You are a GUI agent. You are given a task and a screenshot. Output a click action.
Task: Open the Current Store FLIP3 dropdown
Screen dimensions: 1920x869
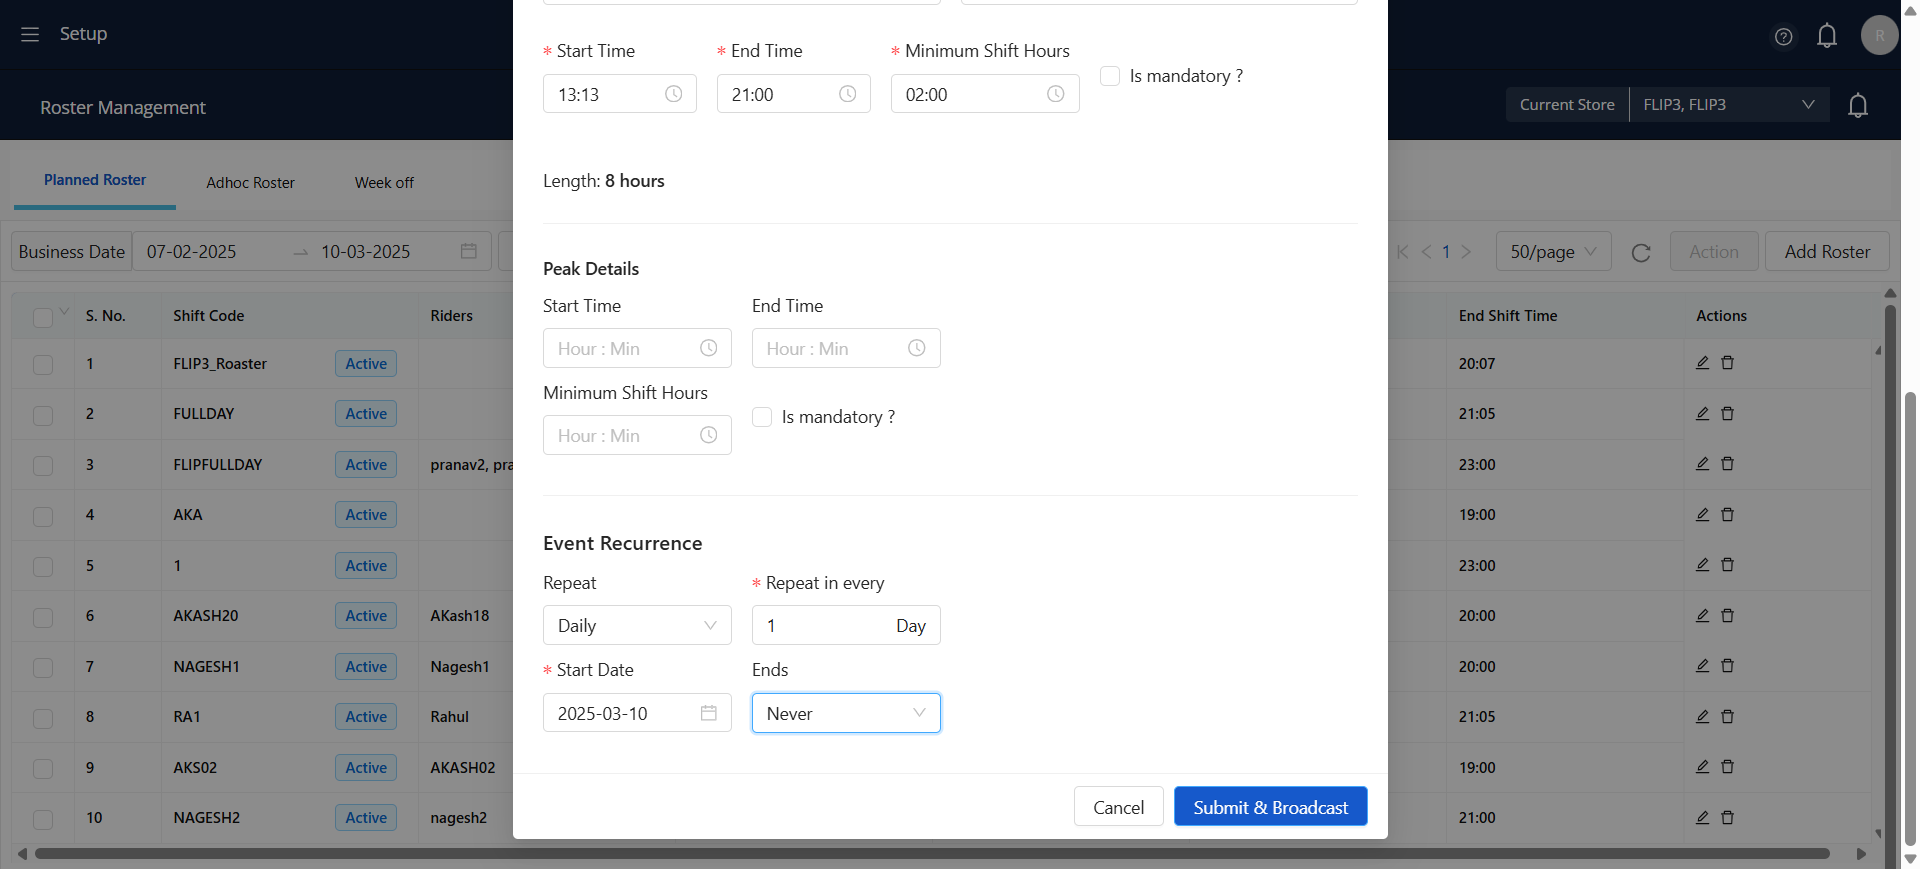[x=1729, y=105]
